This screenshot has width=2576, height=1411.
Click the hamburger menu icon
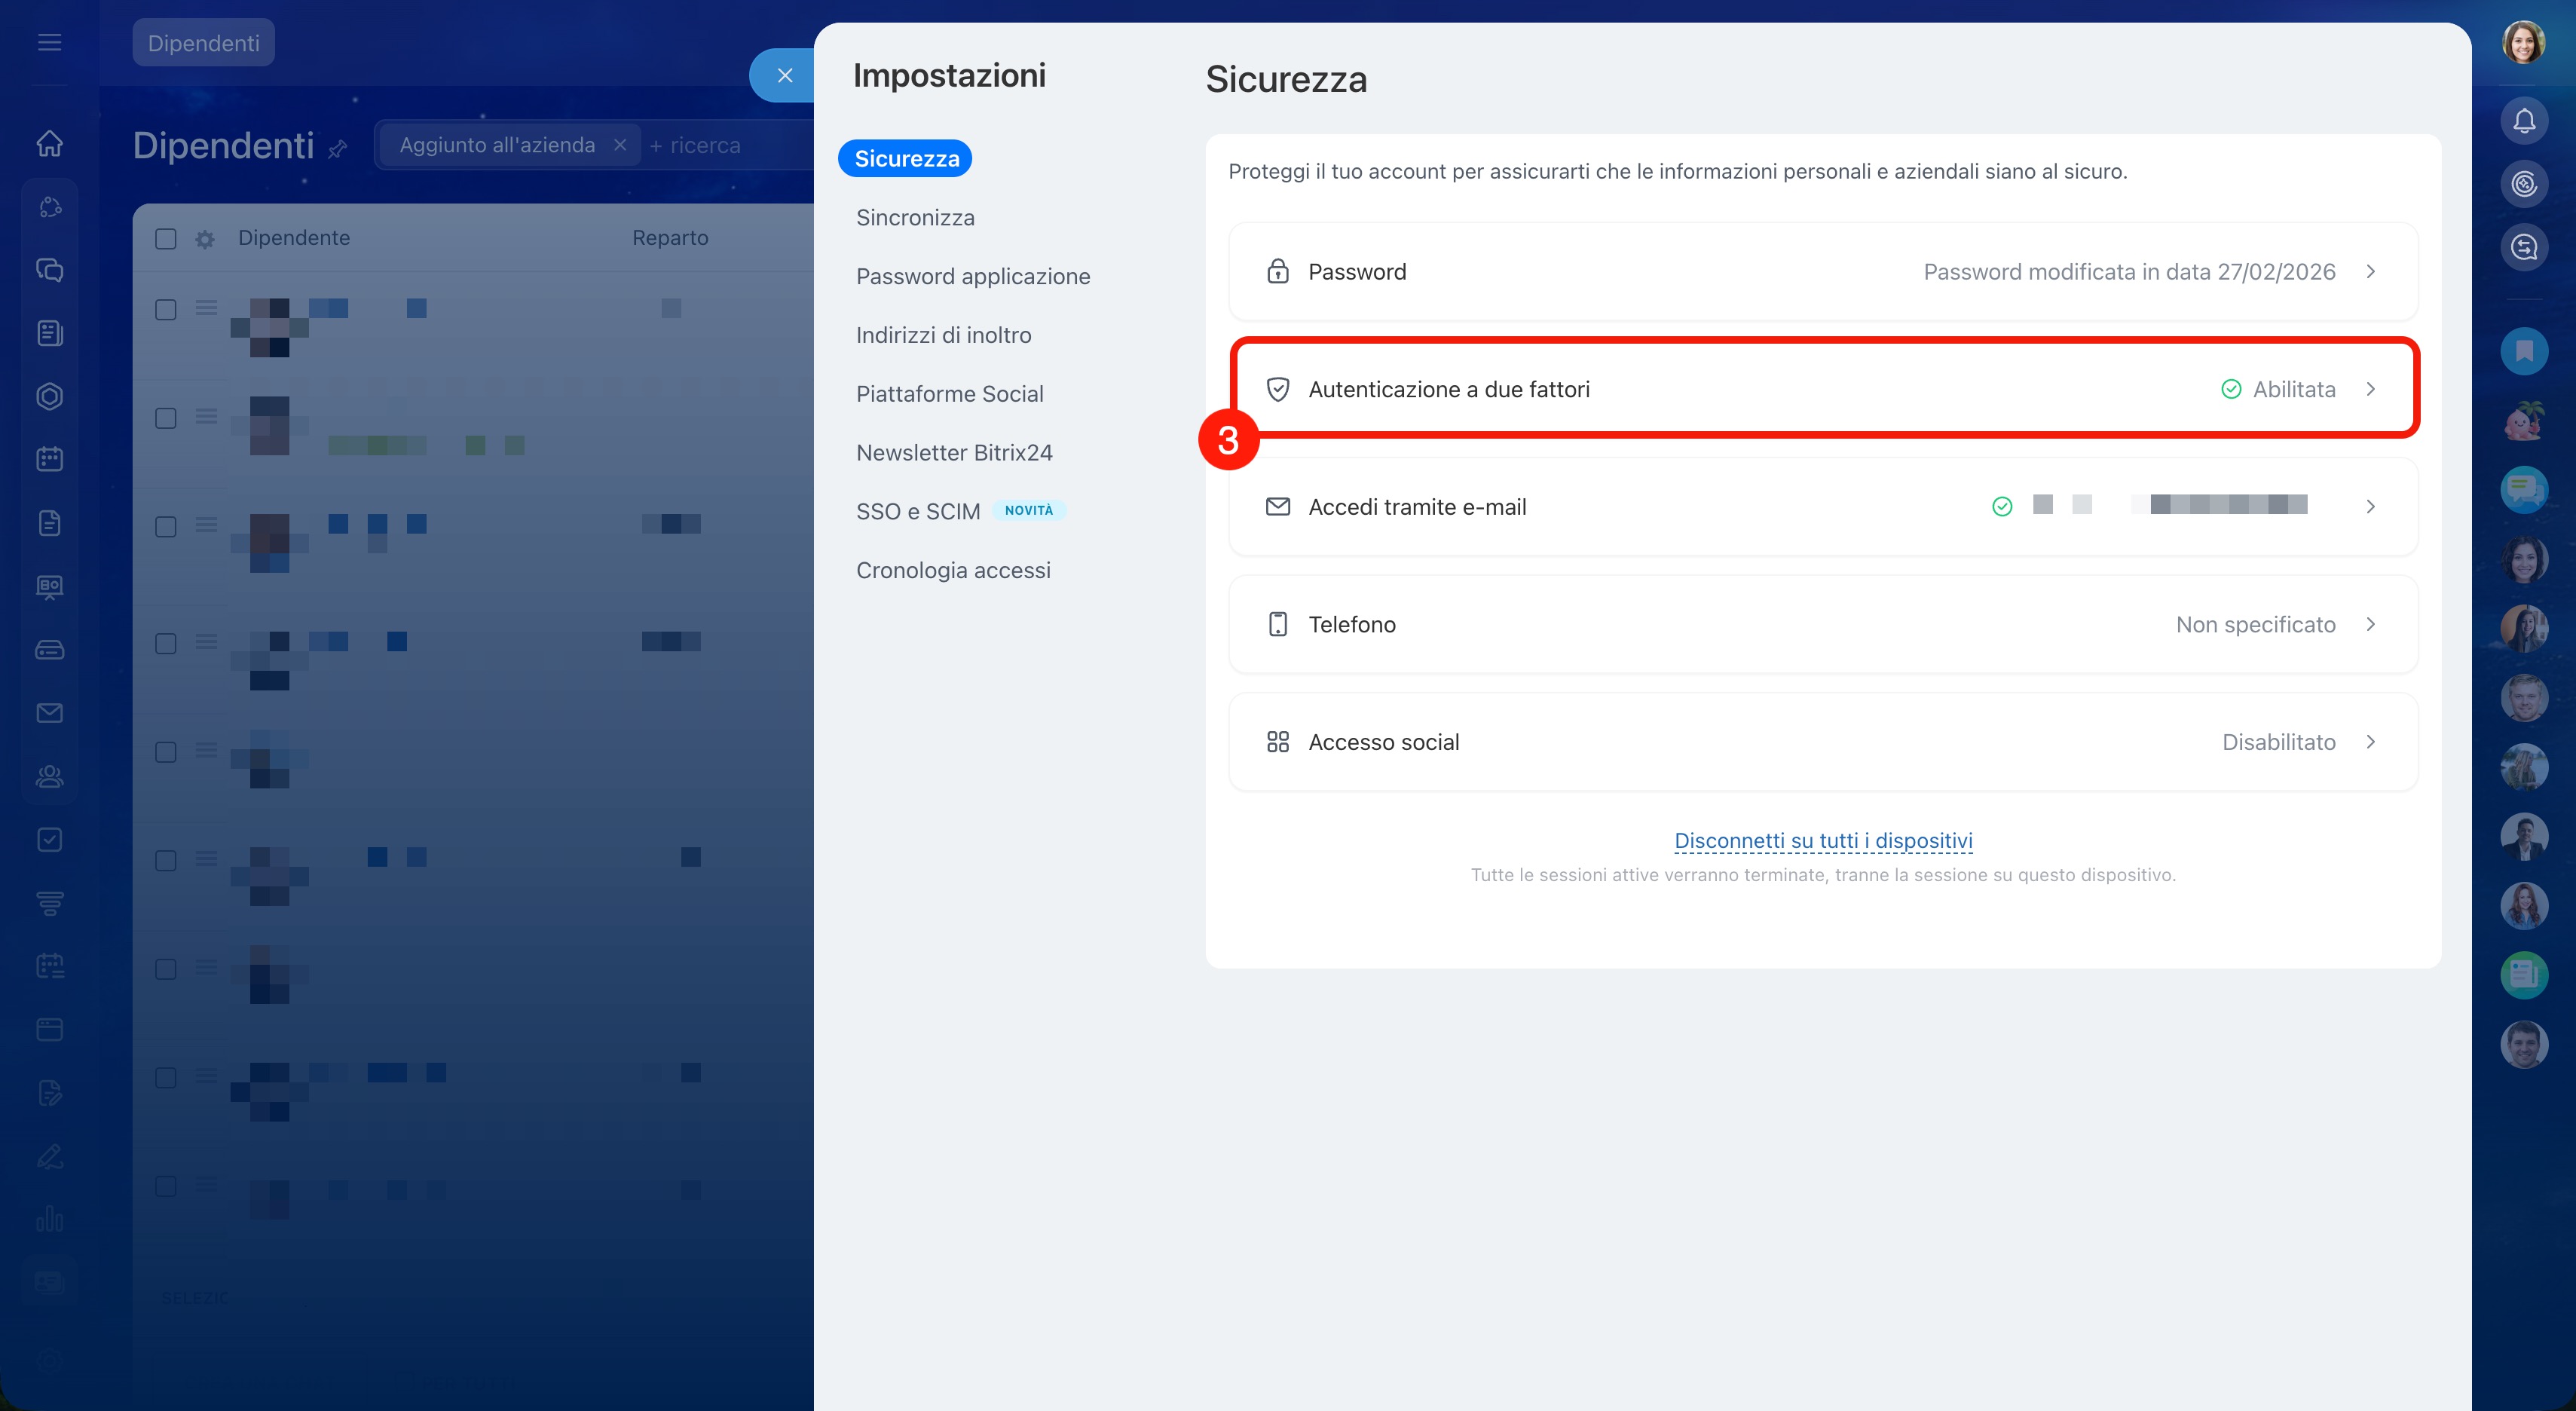pos(50,42)
